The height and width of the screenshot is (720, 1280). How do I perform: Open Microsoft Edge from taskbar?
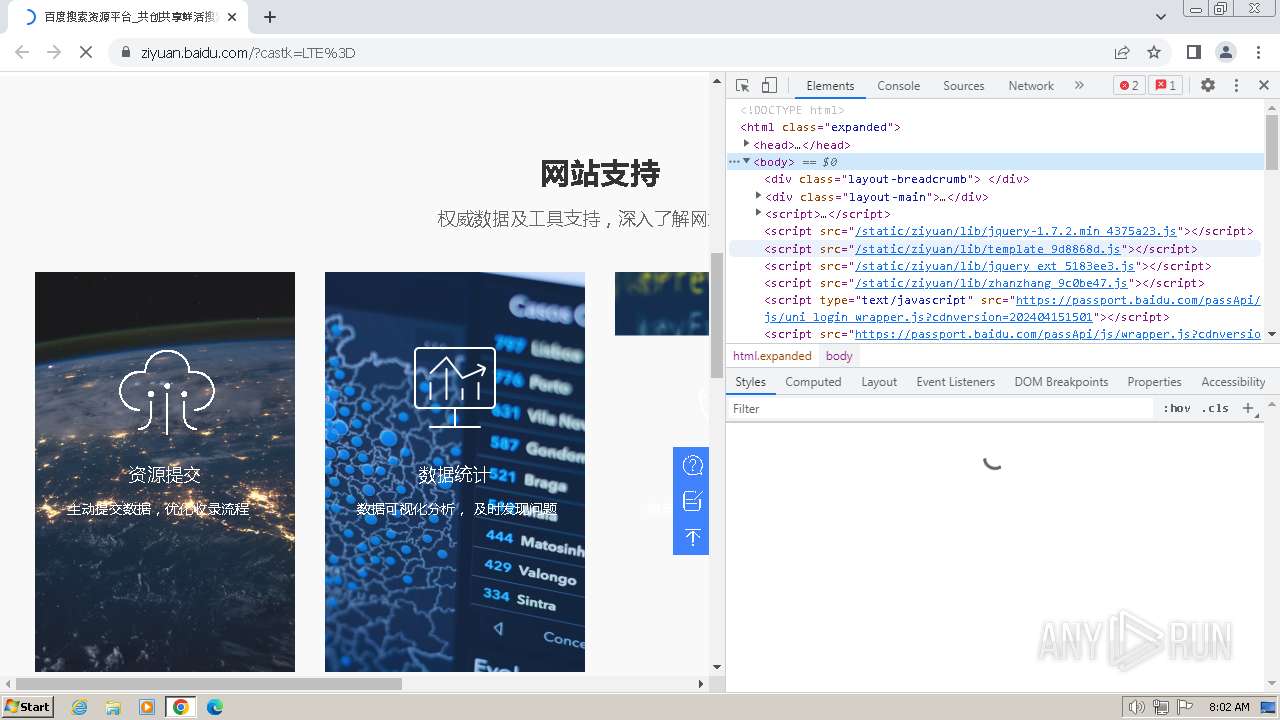click(x=214, y=707)
